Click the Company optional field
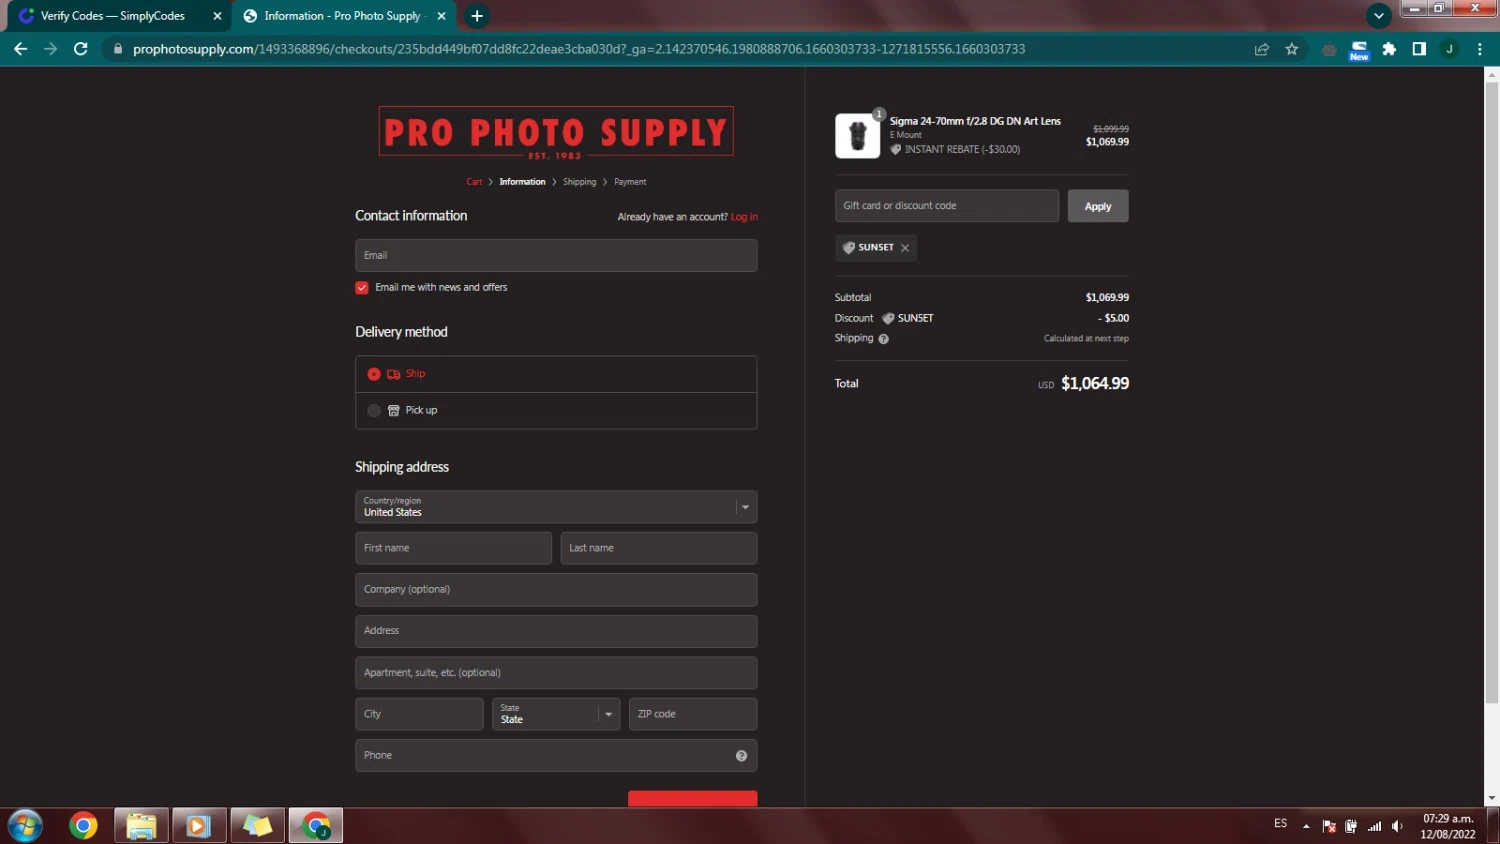1500x844 pixels. point(556,590)
